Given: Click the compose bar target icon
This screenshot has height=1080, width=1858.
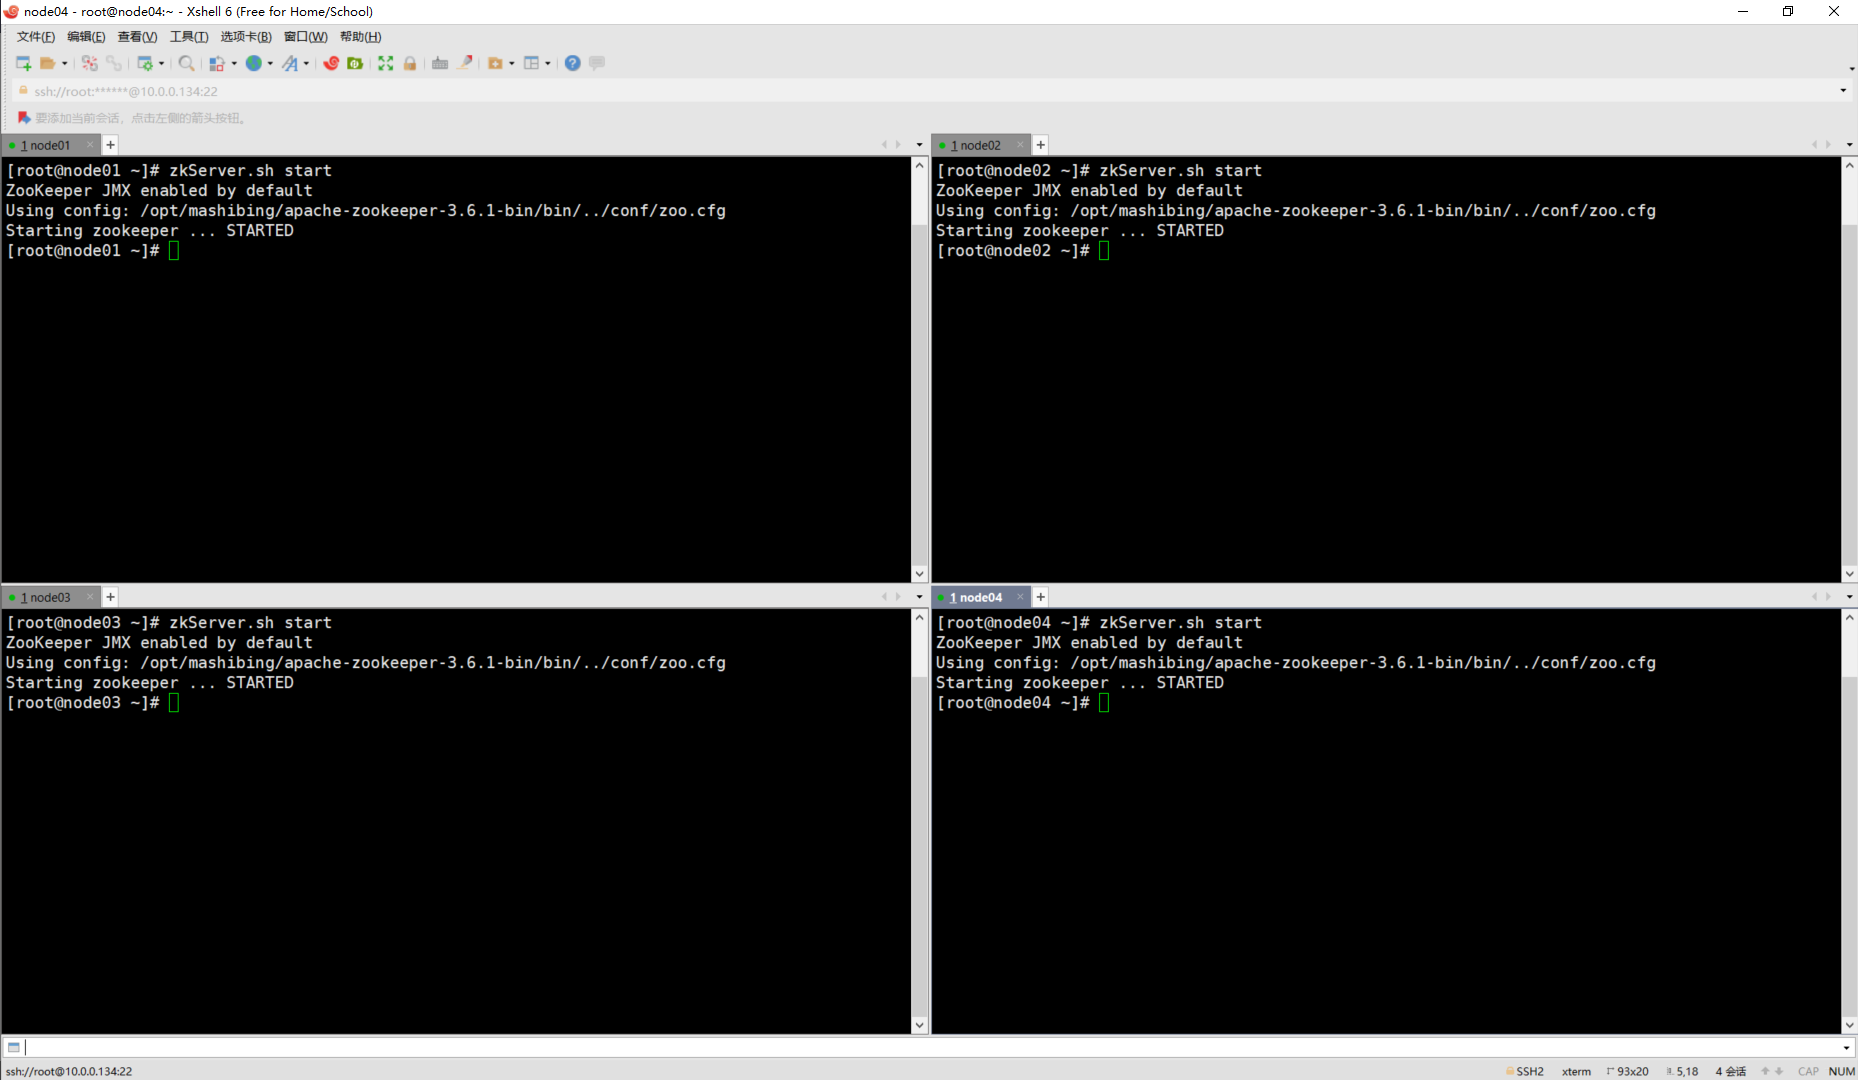Looking at the screenshot, I should coord(13,1047).
